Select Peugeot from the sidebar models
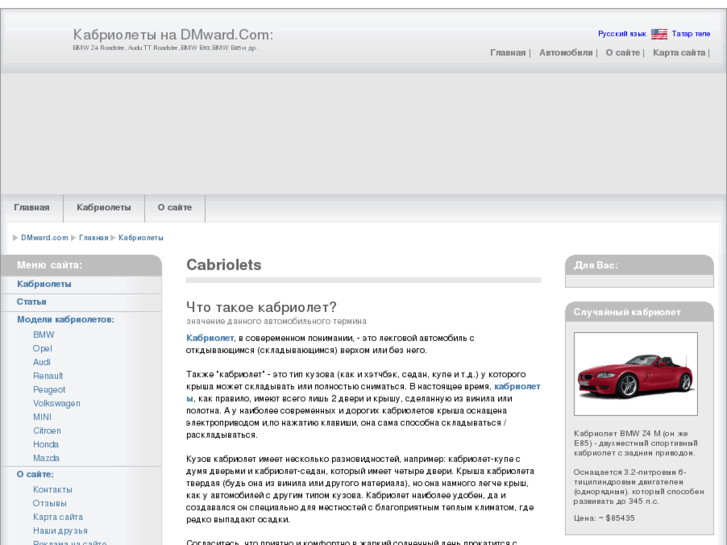This screenshot has height=545, width=727. point(49,390)
